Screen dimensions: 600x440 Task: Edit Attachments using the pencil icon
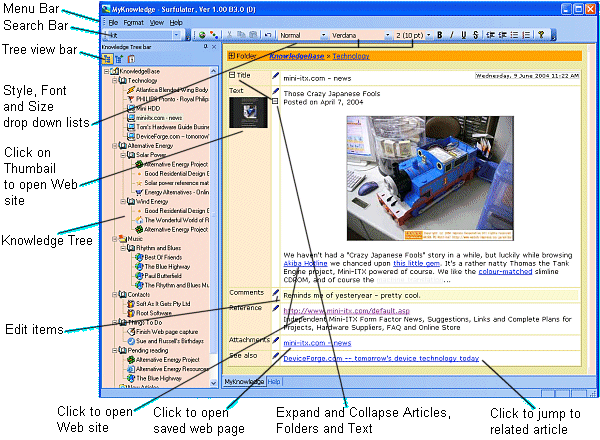276,340
